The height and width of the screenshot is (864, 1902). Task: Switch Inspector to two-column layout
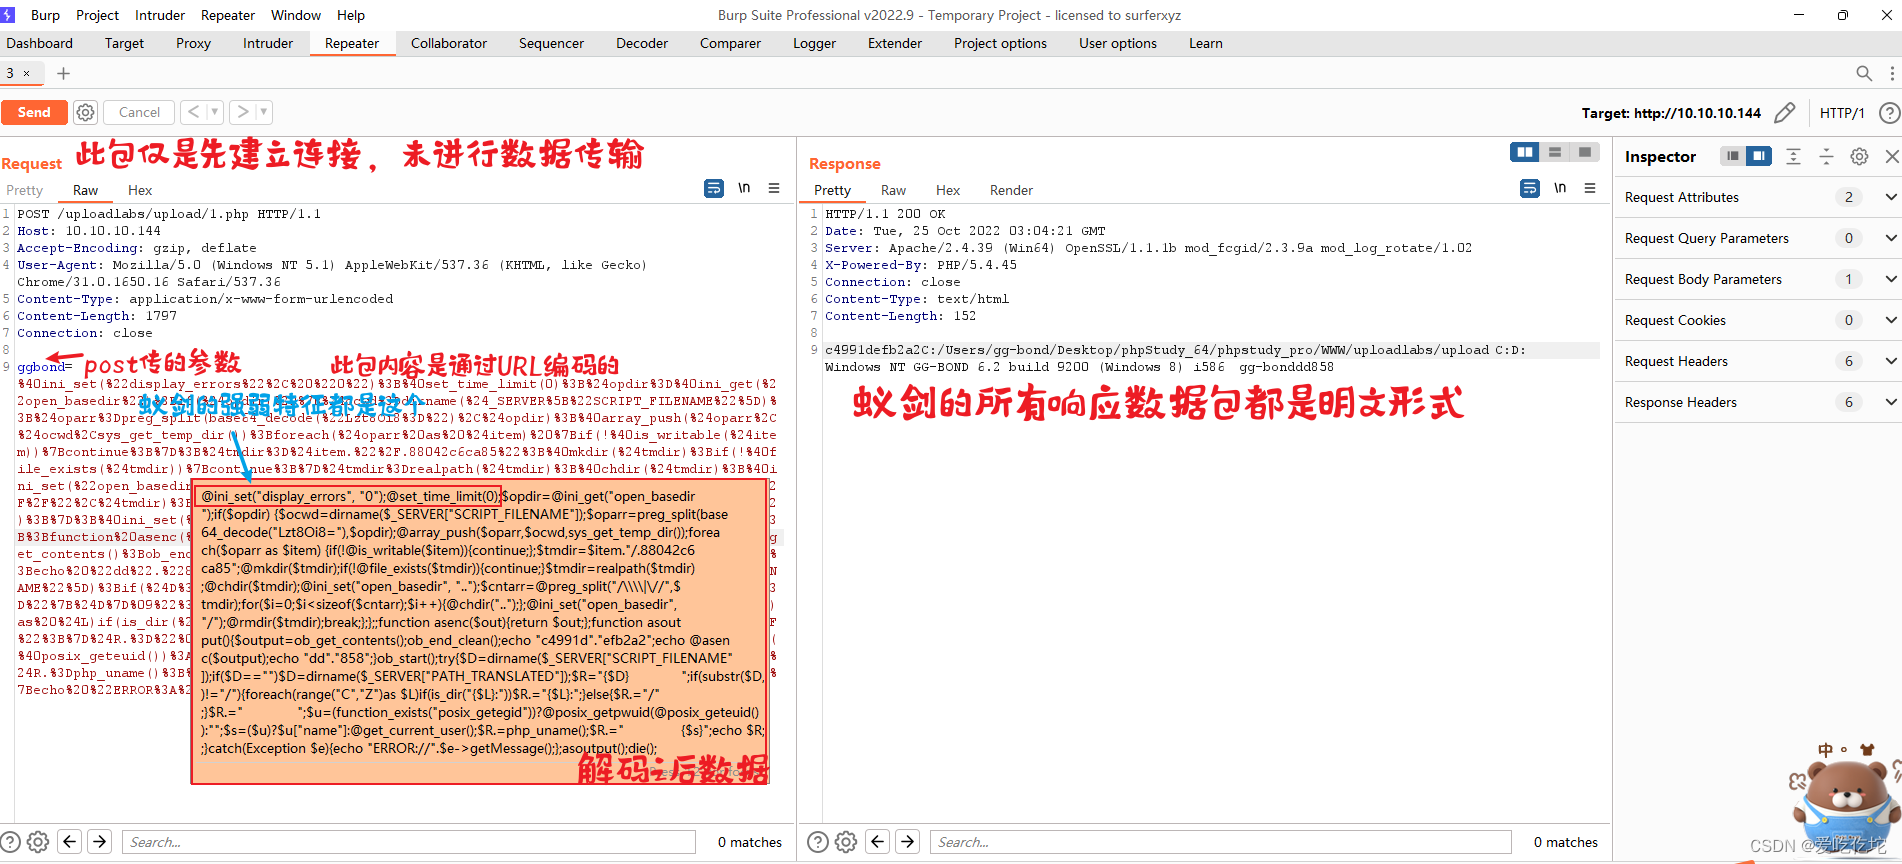coord(1759,156)
